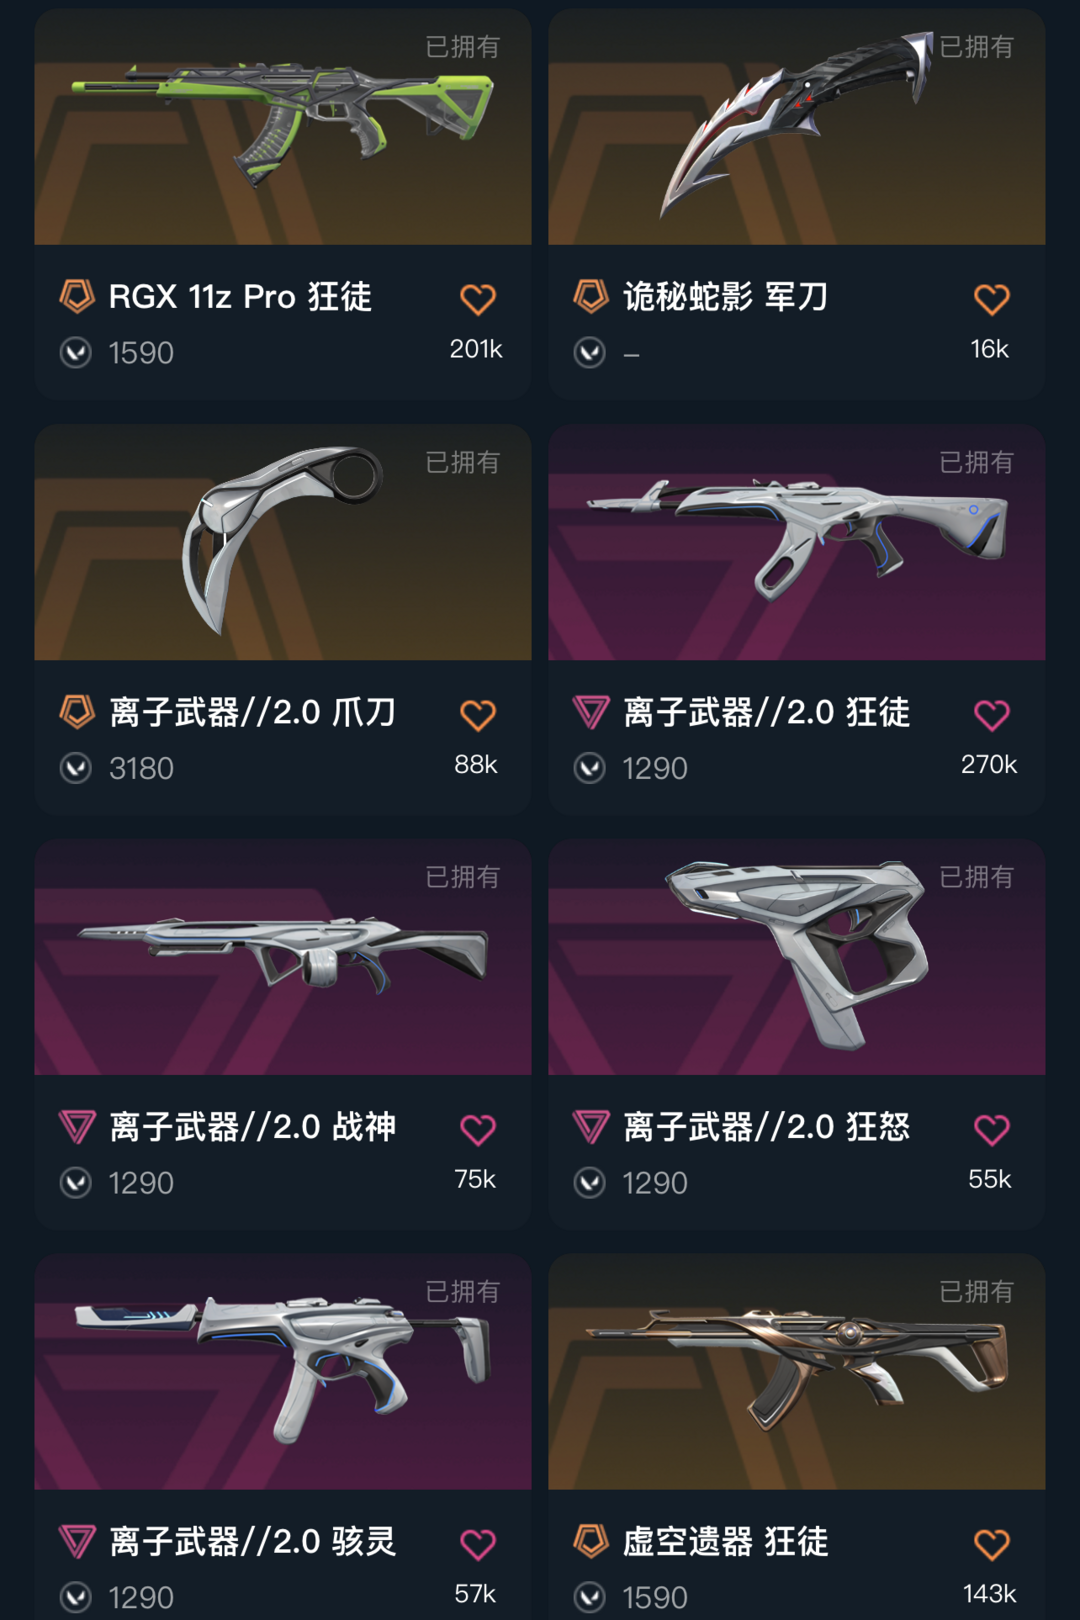The height and width of the screenshot is (1620, 1080).
Task: Toggle heart on 诡秘蛇影 军刀
Action: tap(991, 299)
